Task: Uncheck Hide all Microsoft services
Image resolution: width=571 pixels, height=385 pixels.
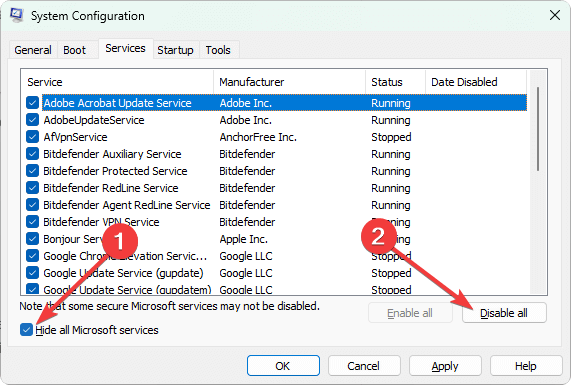Action: (x=26, y=330)
